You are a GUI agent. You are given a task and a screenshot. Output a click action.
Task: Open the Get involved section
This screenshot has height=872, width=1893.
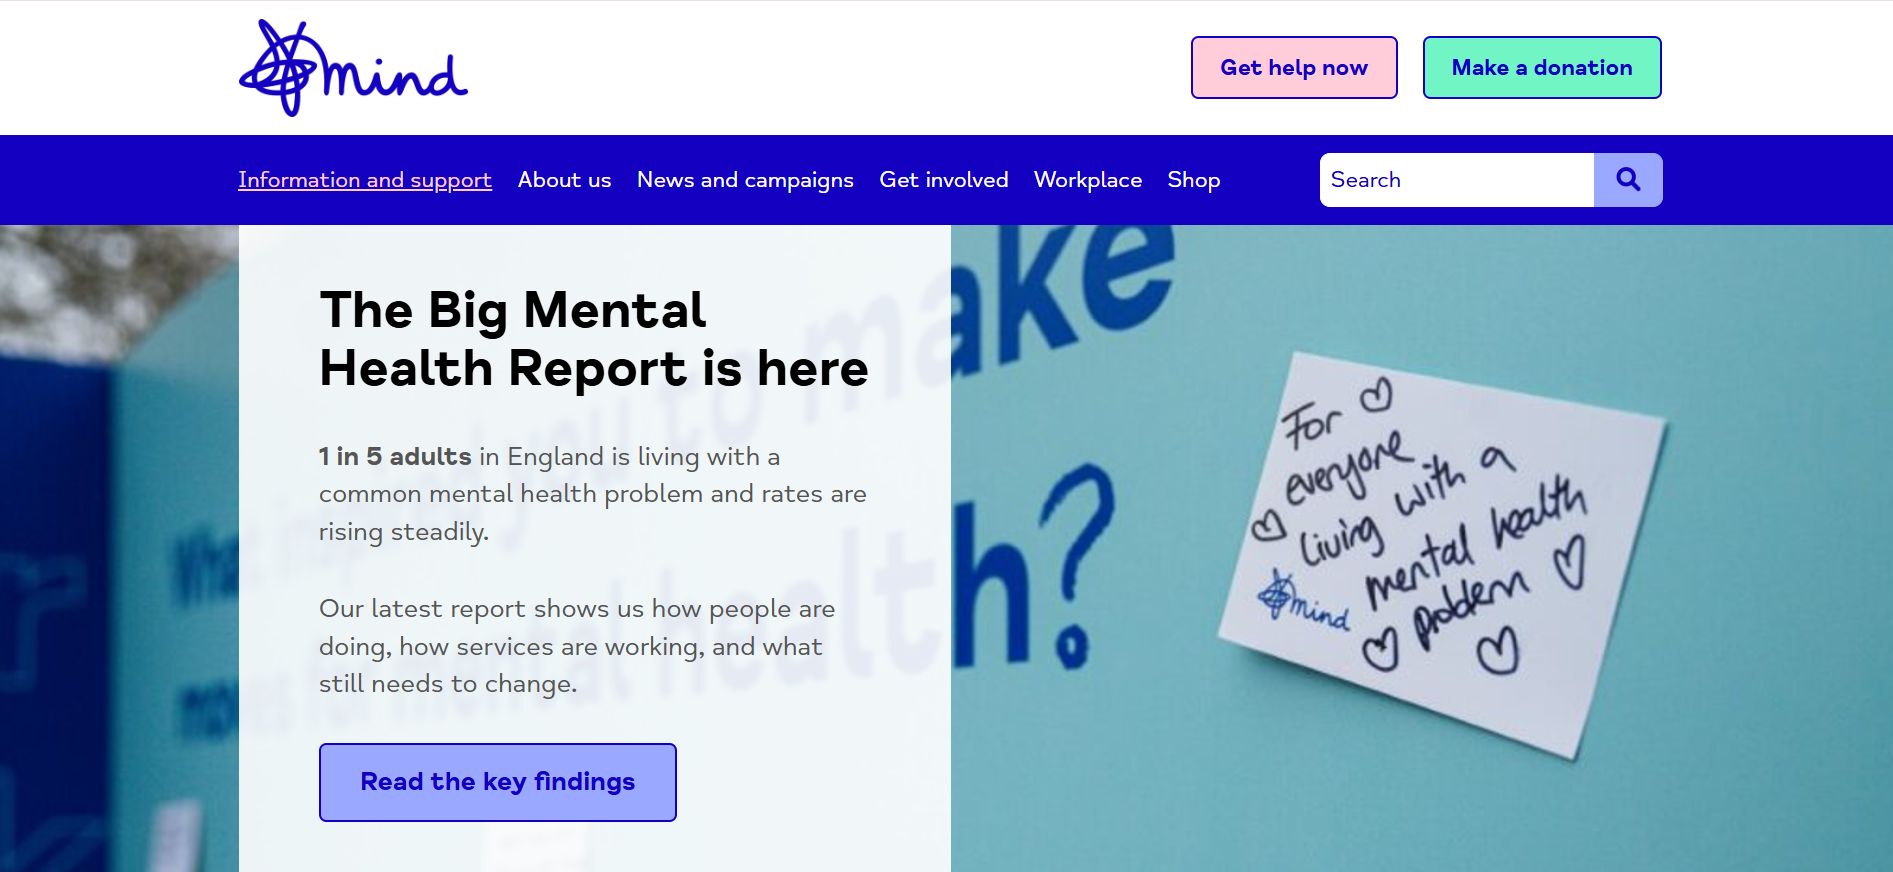[x=944, y=180]
